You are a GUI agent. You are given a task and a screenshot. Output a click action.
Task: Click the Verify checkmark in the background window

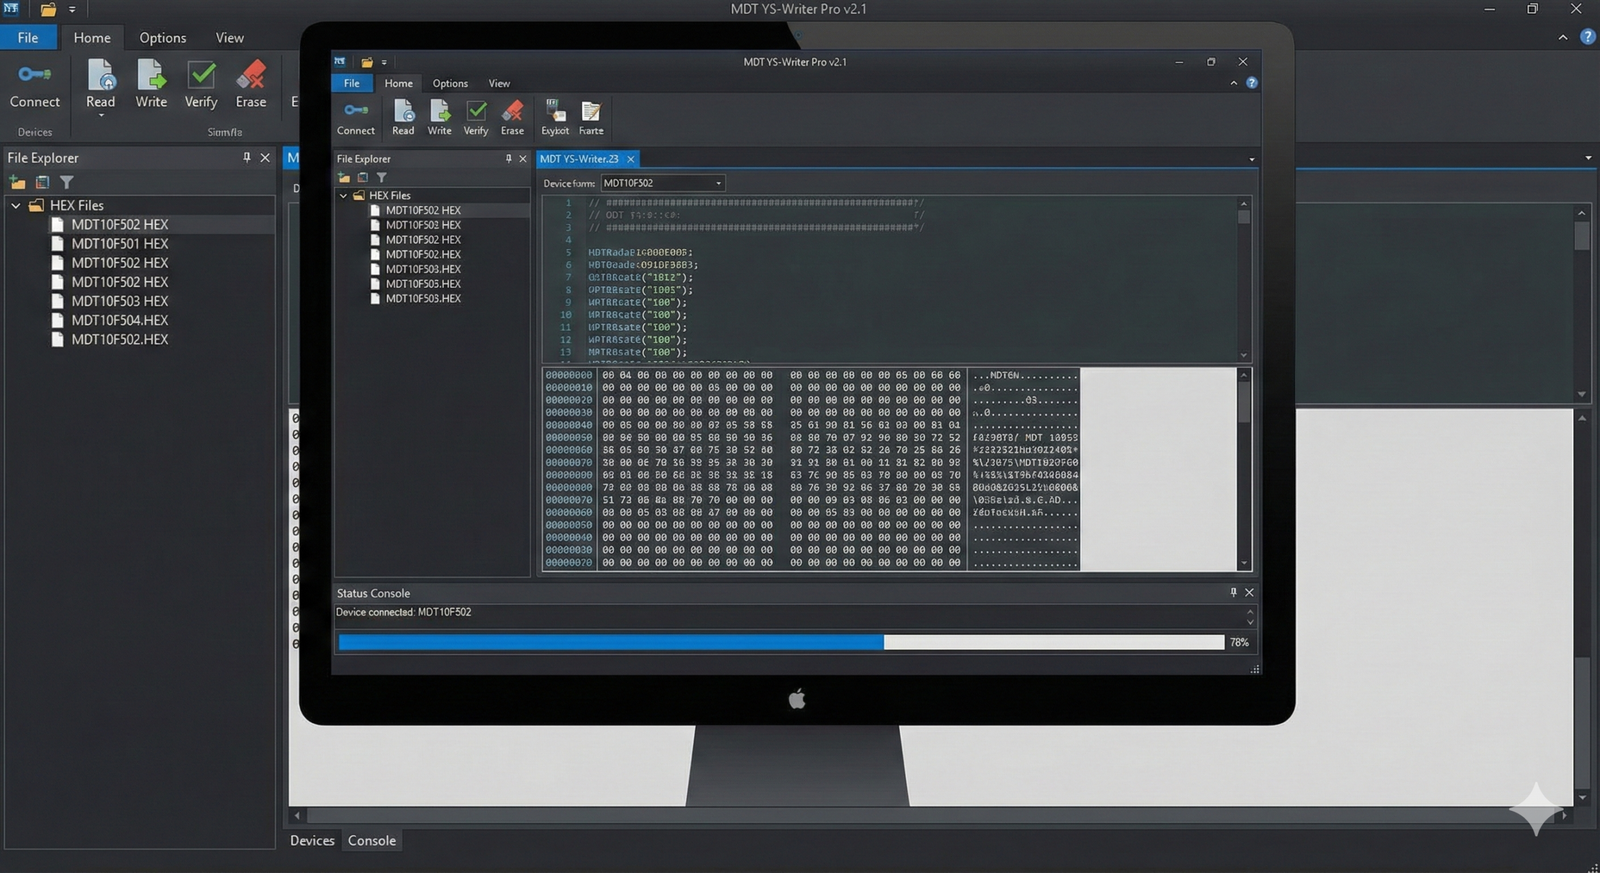pos(201,74)
